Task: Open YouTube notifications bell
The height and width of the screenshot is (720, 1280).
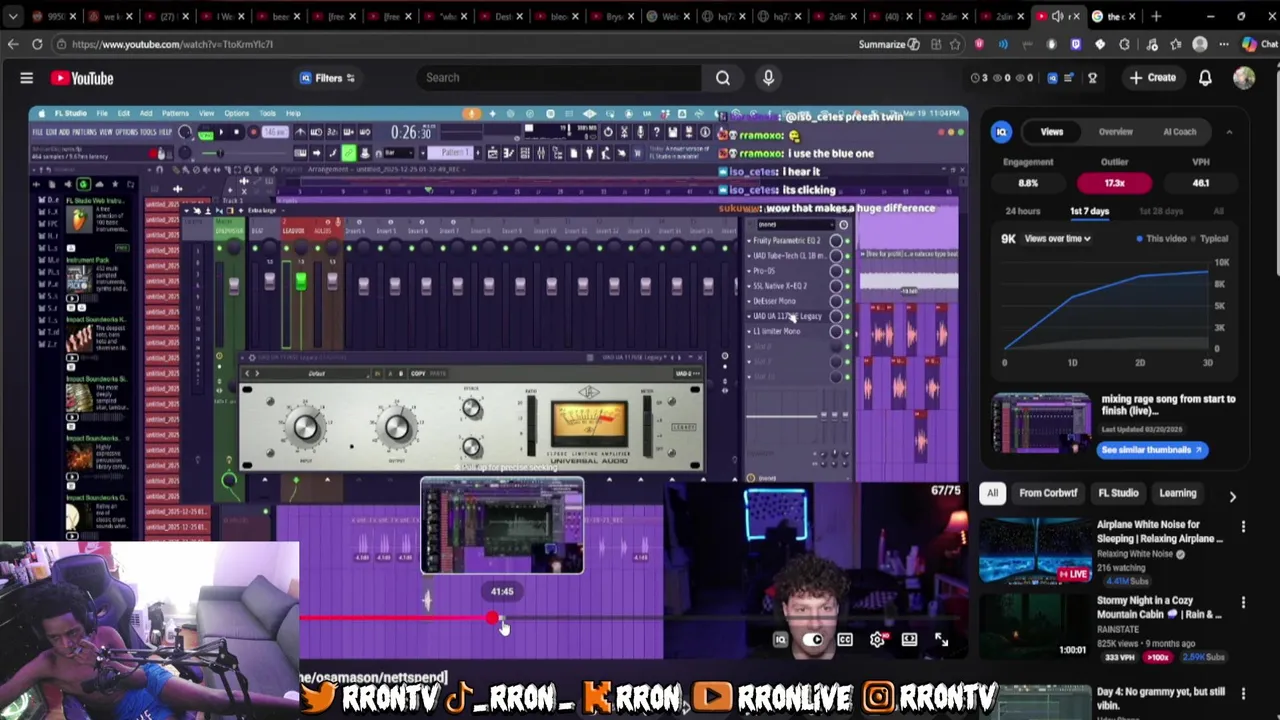Action: 1205,78
